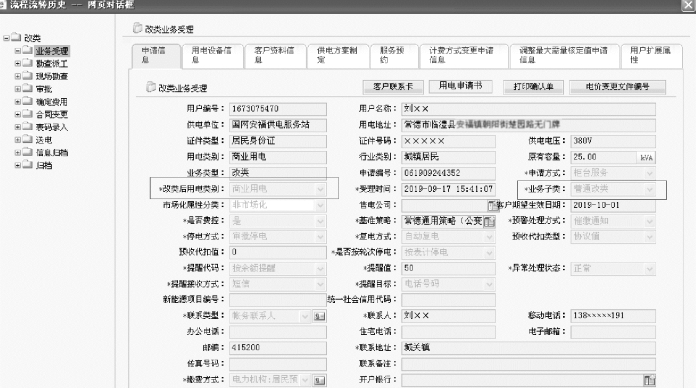Click the 现场勘查 folder icon
The image size is (696, 388).
coord(28,76)
